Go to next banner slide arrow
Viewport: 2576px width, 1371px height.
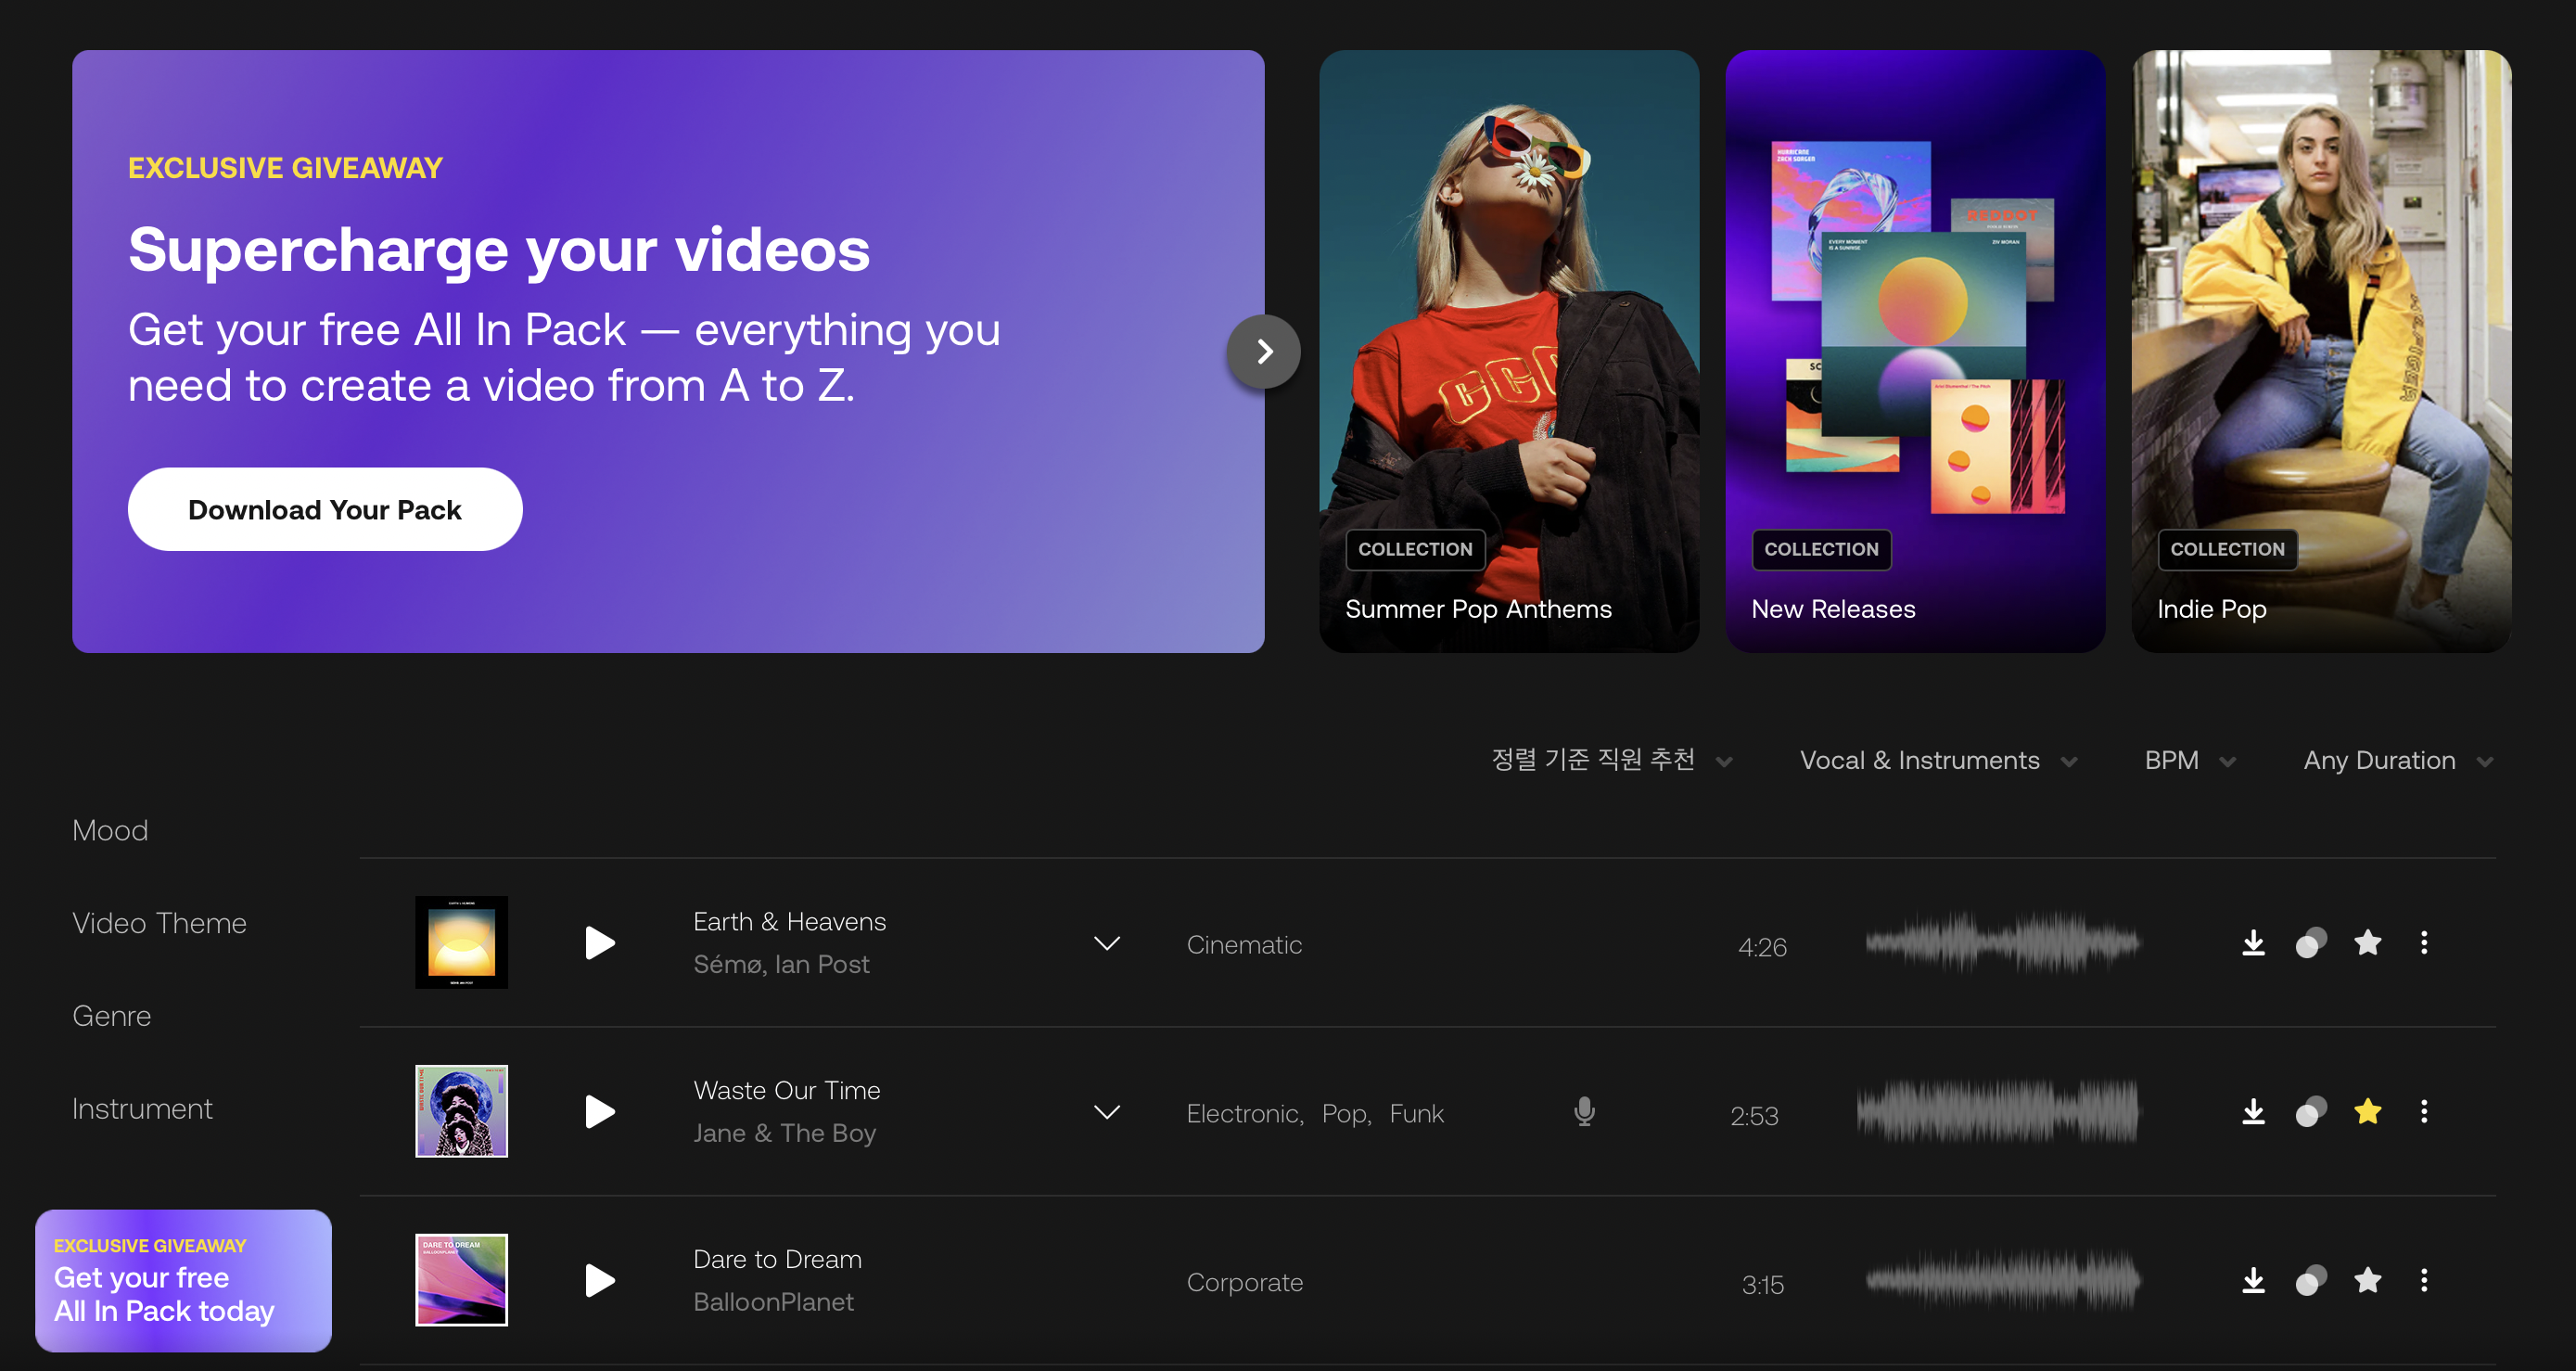pyautogui.click(x=1264, y=352)
